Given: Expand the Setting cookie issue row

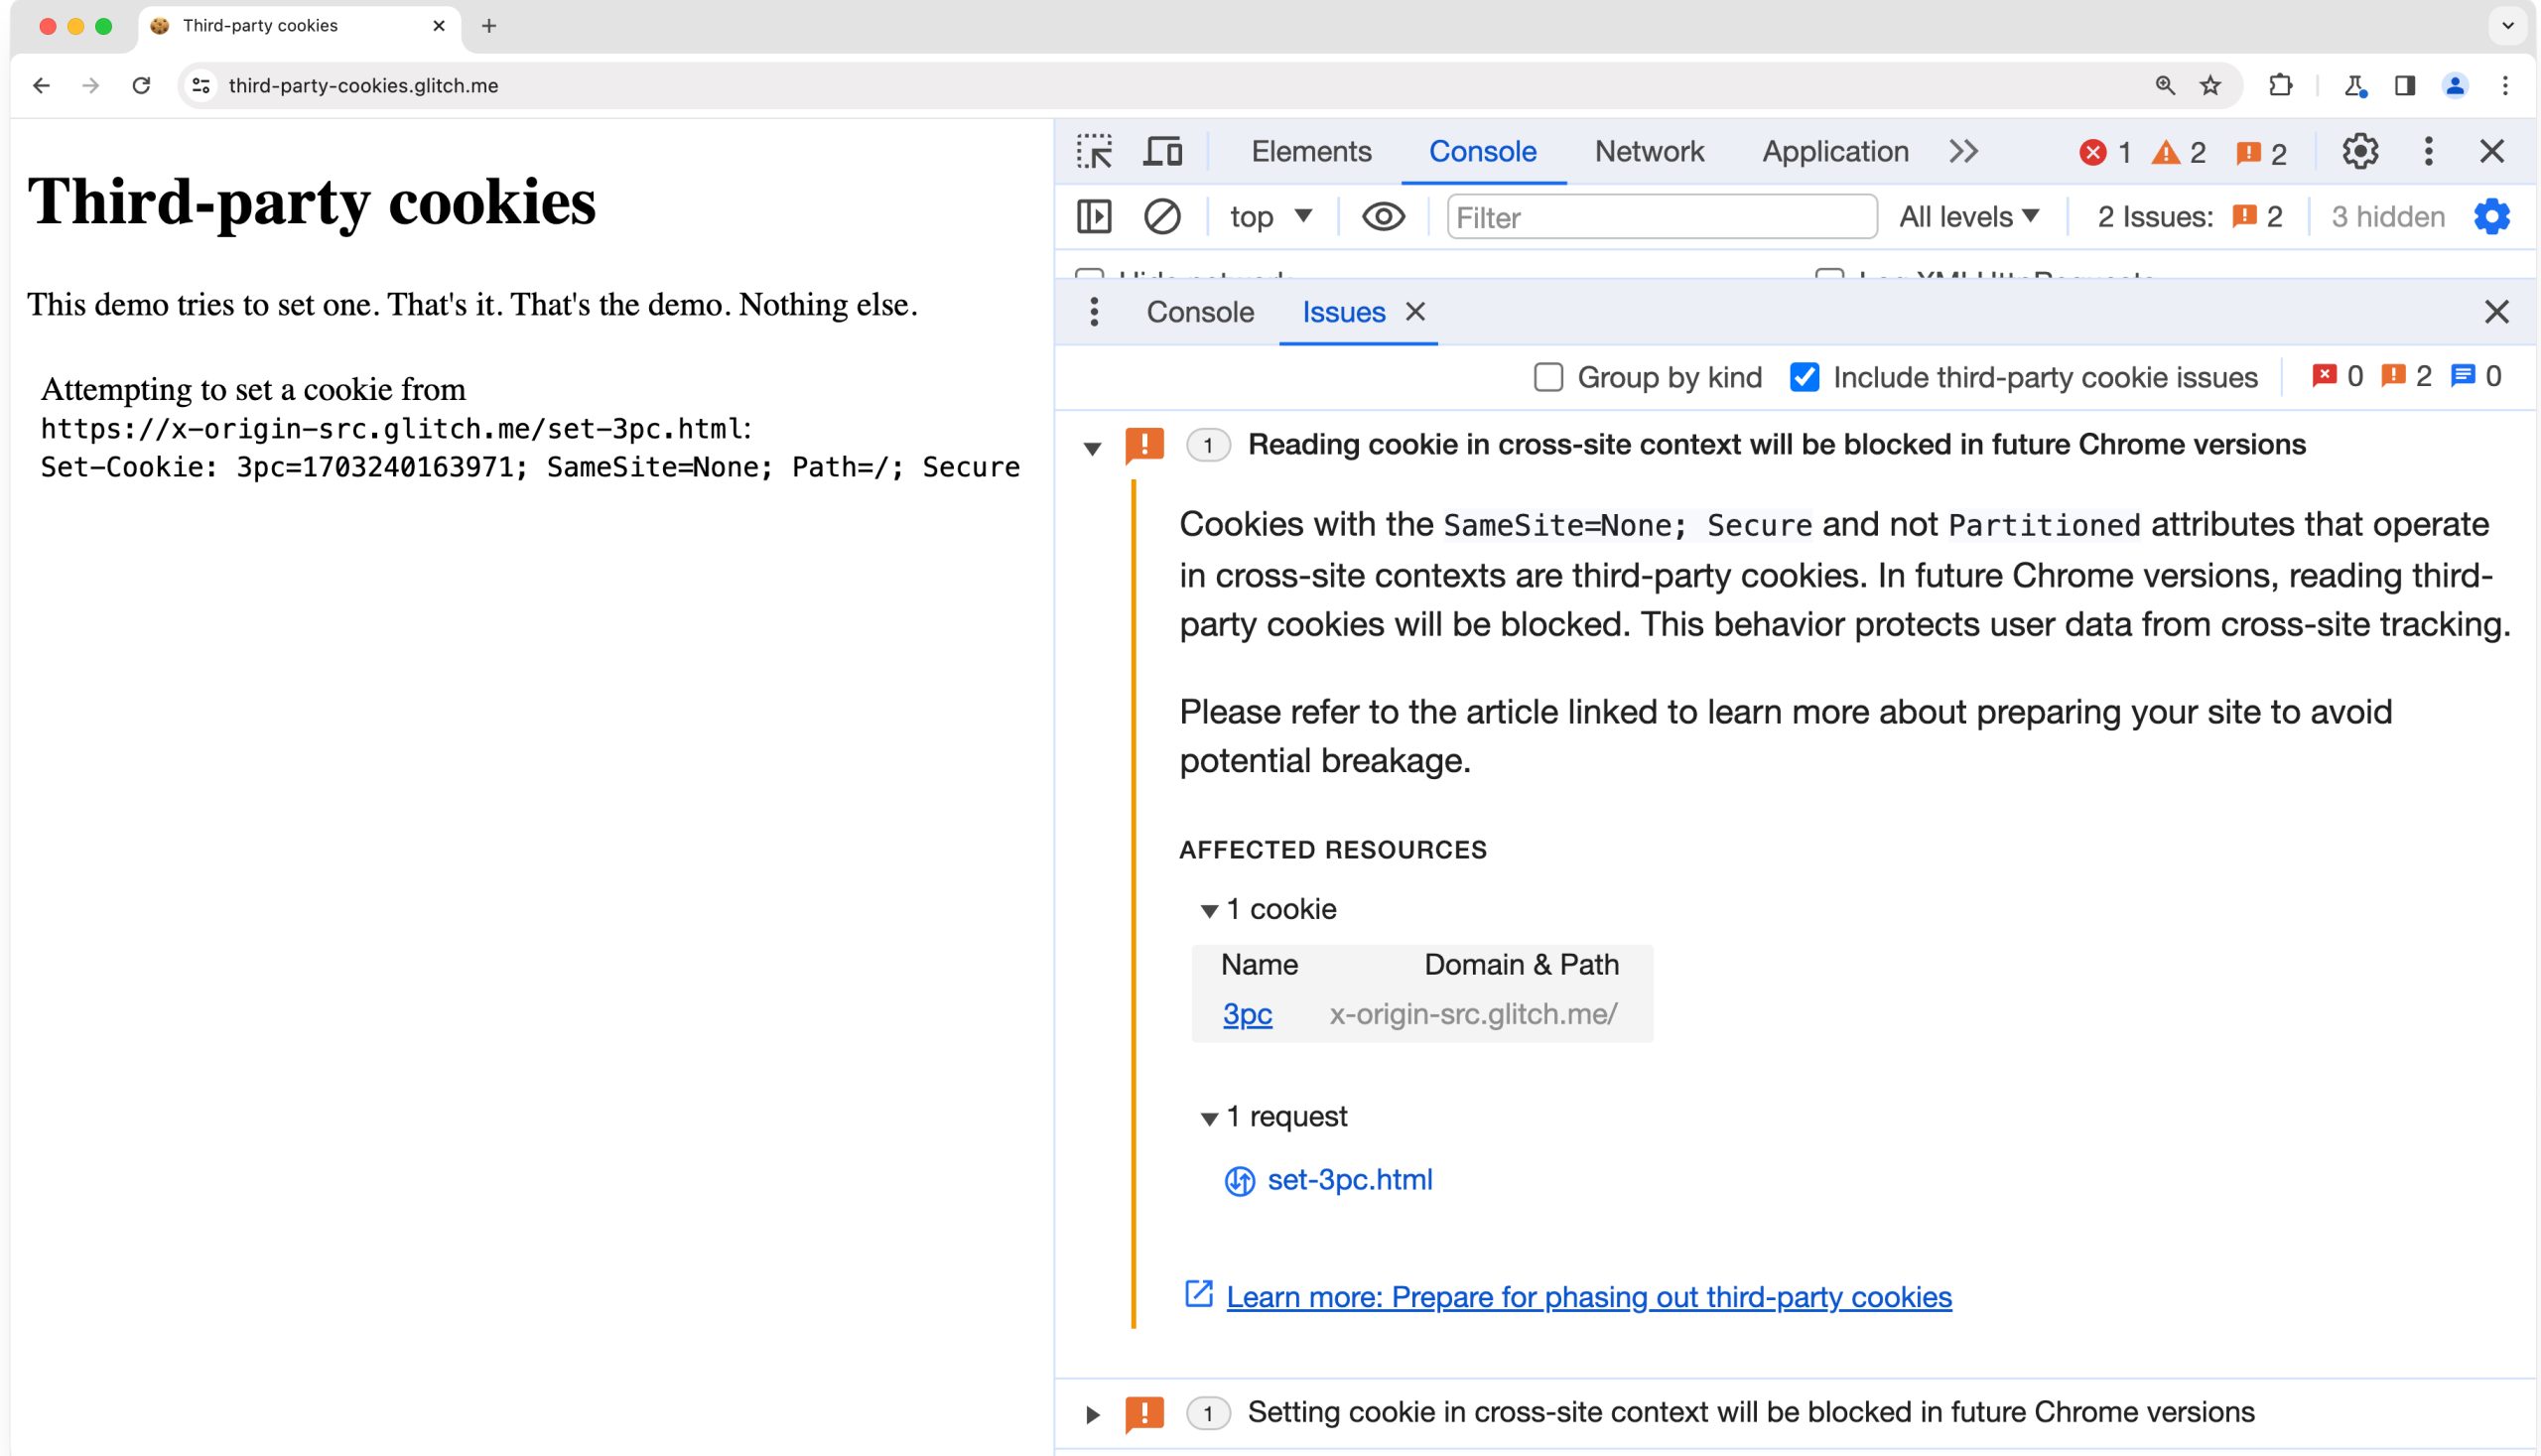Looking at the screenshot, I should [x=1092, y=1414].
